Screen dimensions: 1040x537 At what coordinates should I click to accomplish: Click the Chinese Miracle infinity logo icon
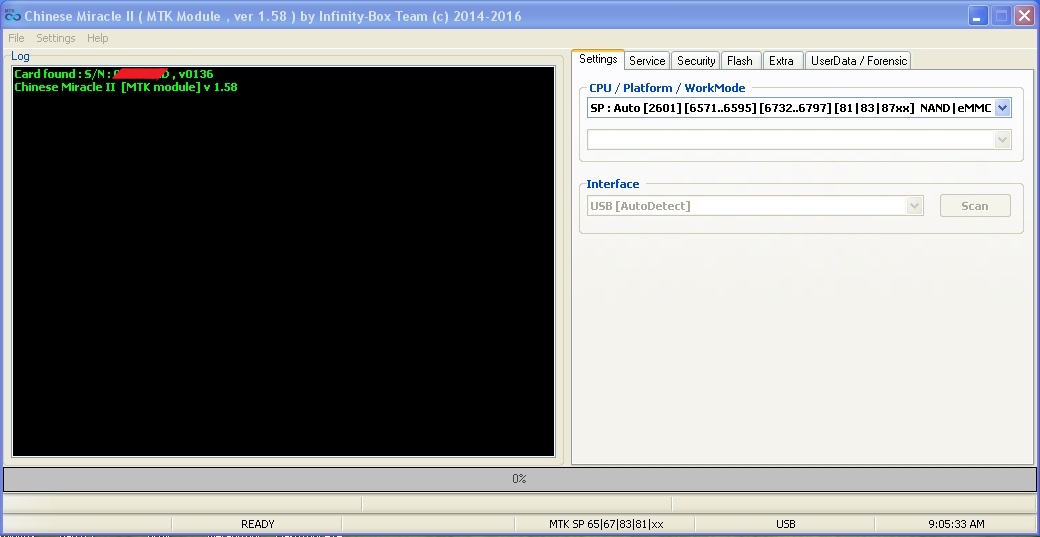click(x=12, y=16)
